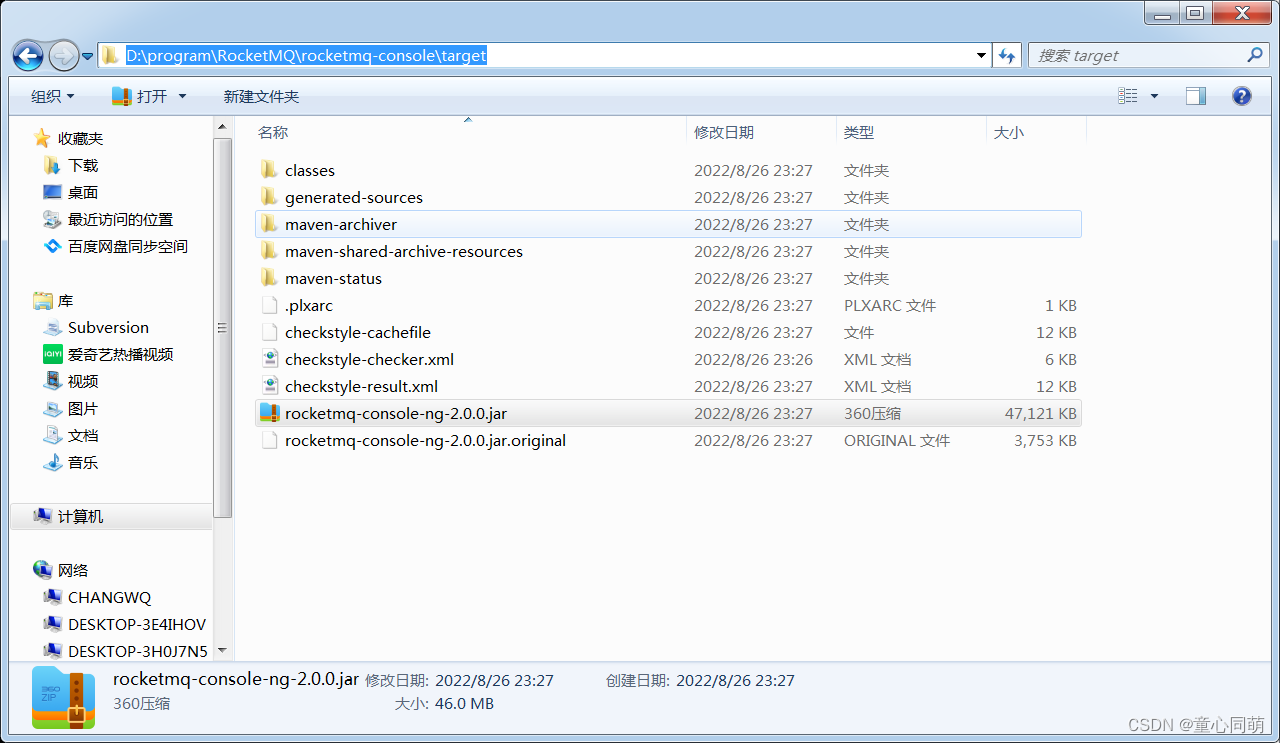Click file name rocketmq-console-ng-2.0.0.jar.original
Viewport: 1280px width, 743px height.
coord(425,440)
